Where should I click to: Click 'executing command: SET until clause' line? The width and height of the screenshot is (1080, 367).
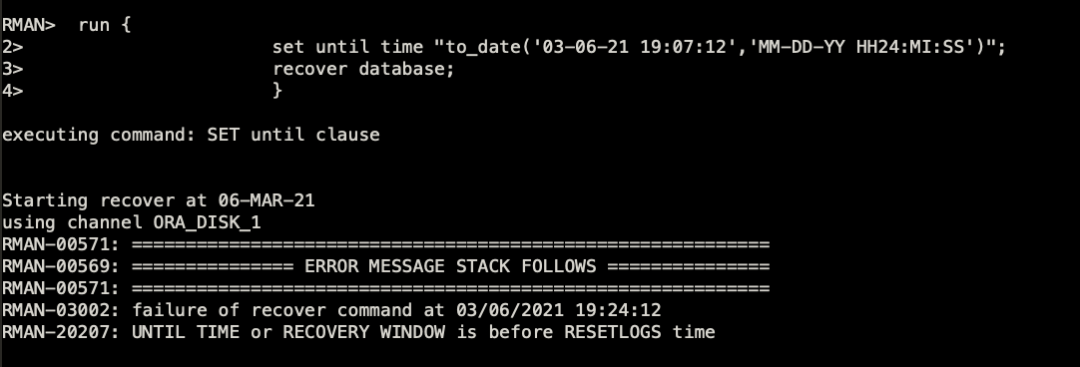(x=191, y=134)
